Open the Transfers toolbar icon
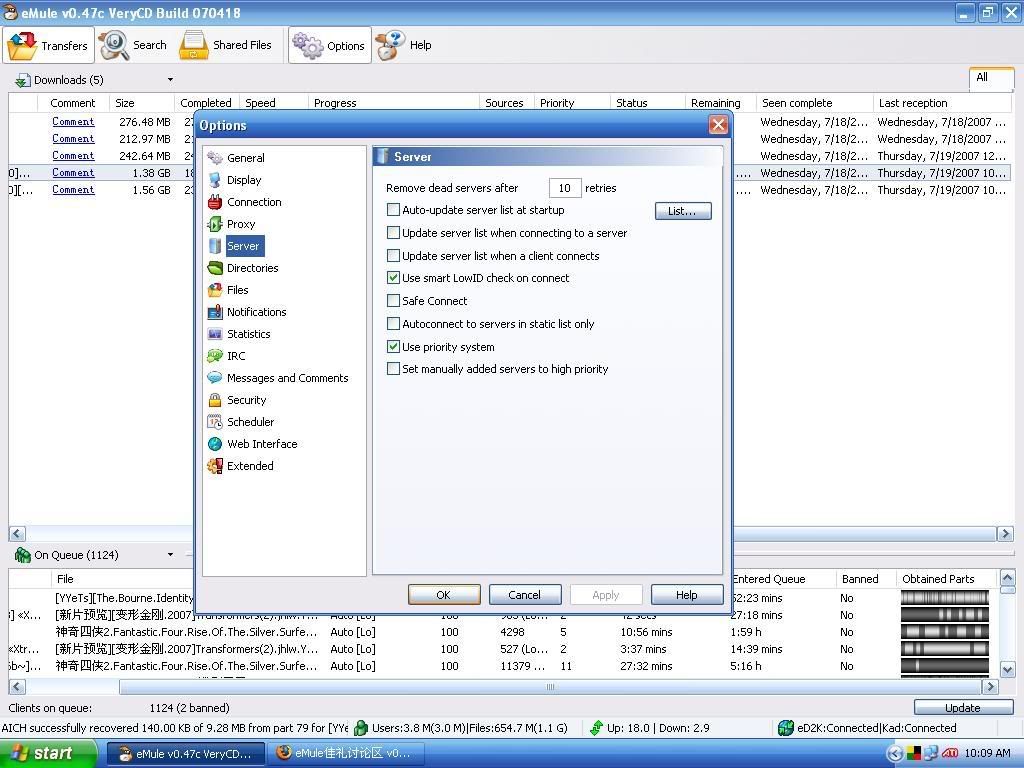 (22, 46)
